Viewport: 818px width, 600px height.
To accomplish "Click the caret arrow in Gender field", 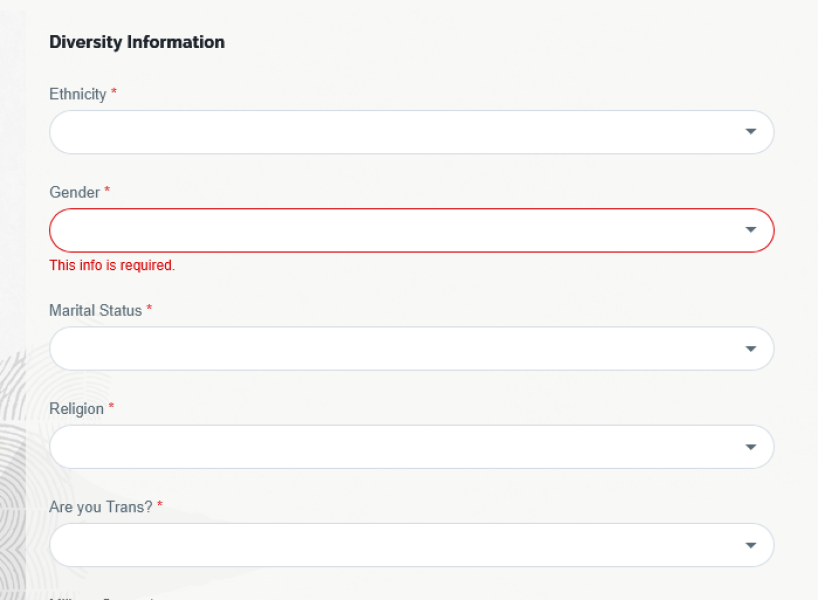I will (750, 230).
